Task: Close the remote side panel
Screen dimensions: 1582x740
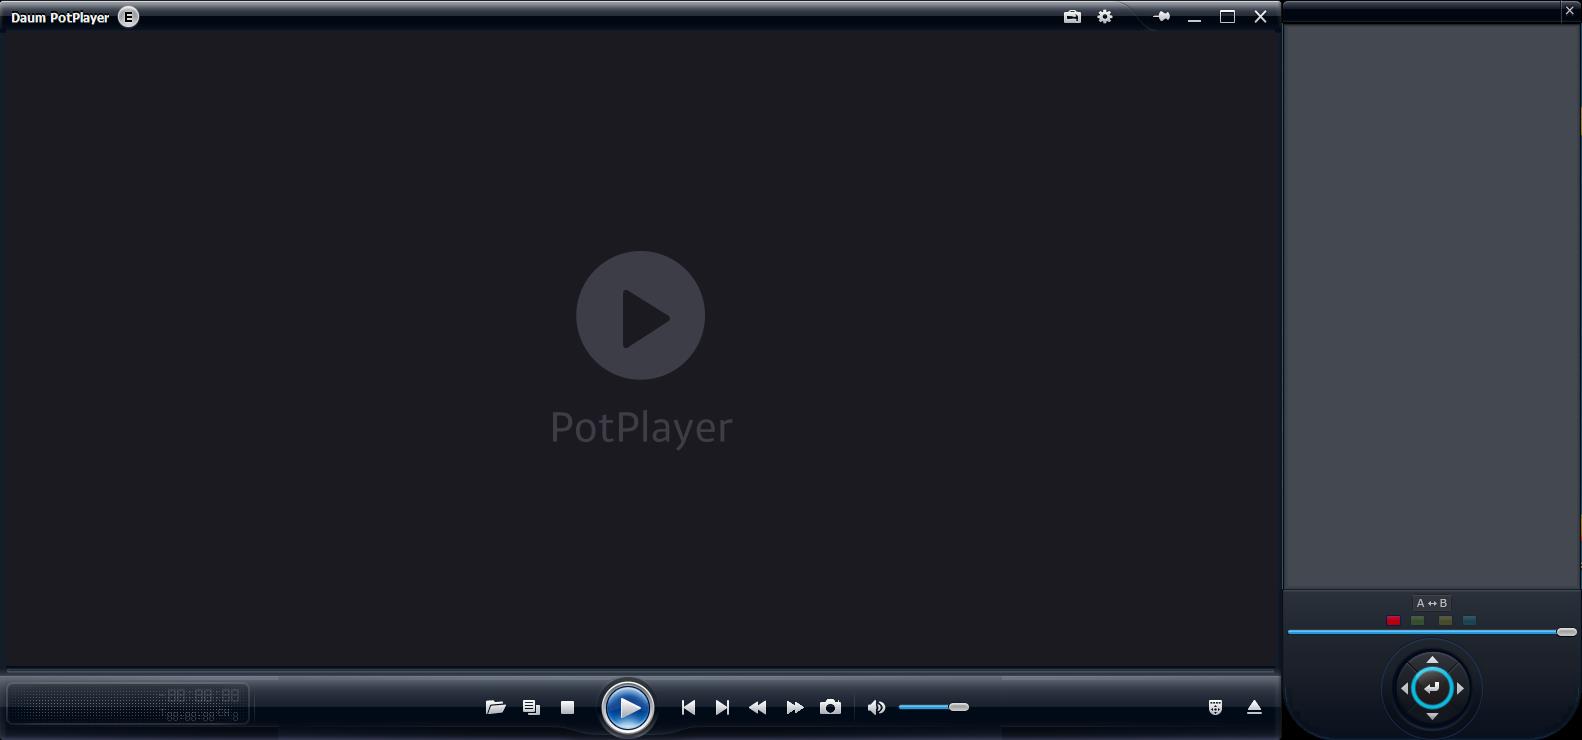Action: click(1569, 10)
